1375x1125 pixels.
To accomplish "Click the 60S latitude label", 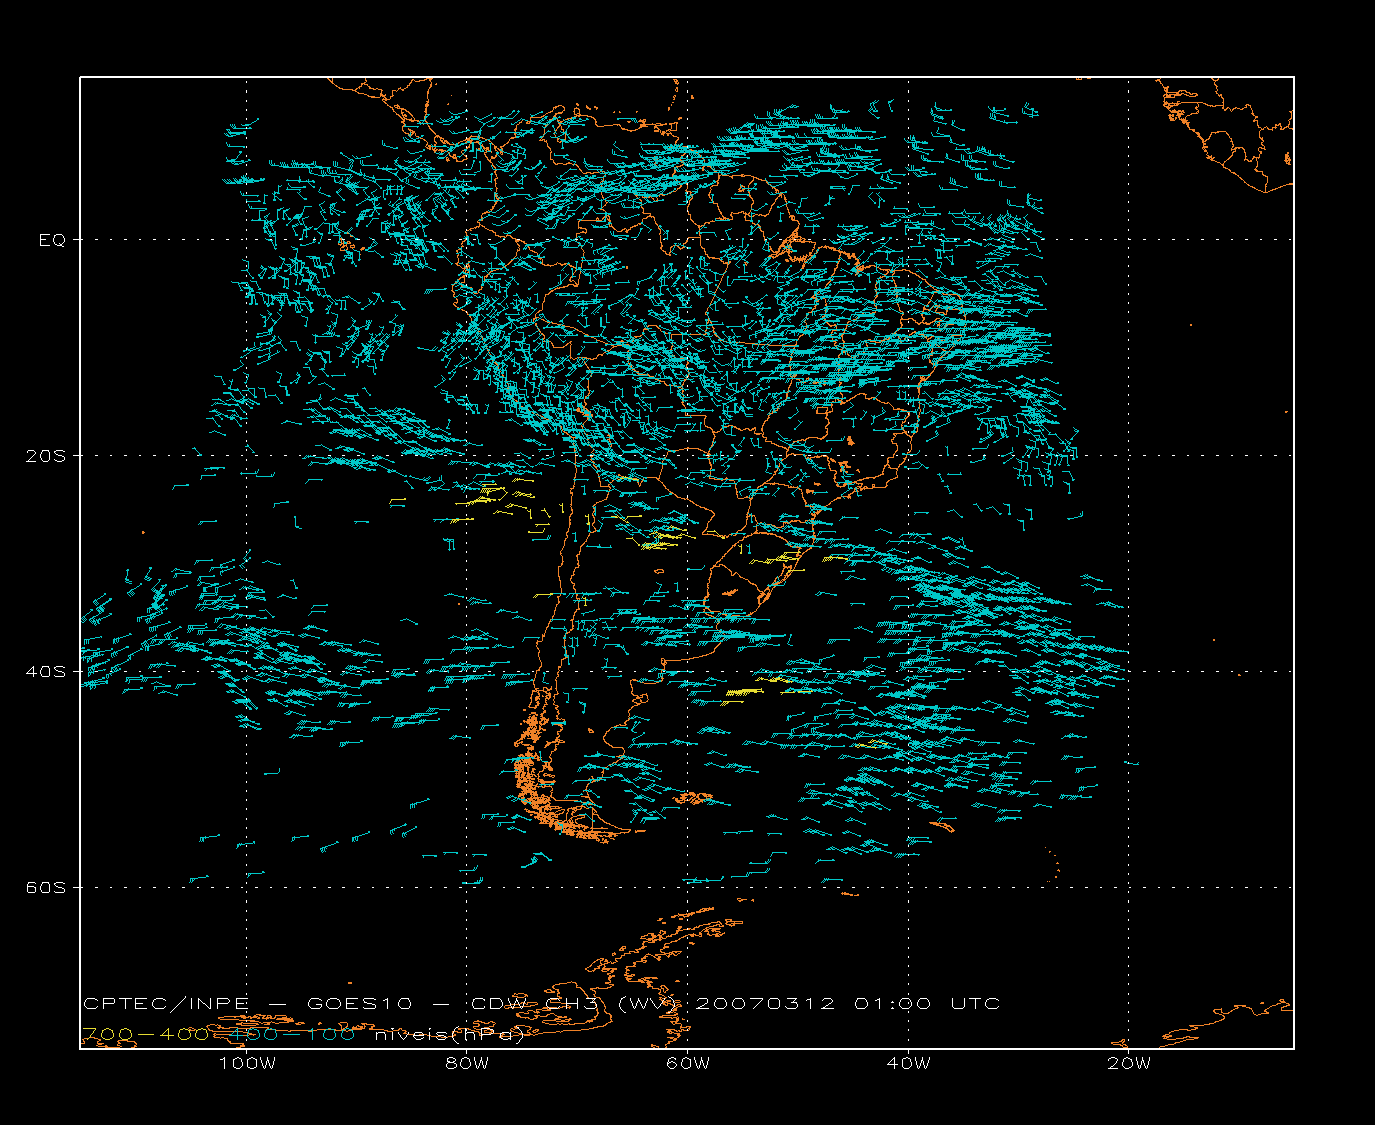I will [x=46, y=888].
